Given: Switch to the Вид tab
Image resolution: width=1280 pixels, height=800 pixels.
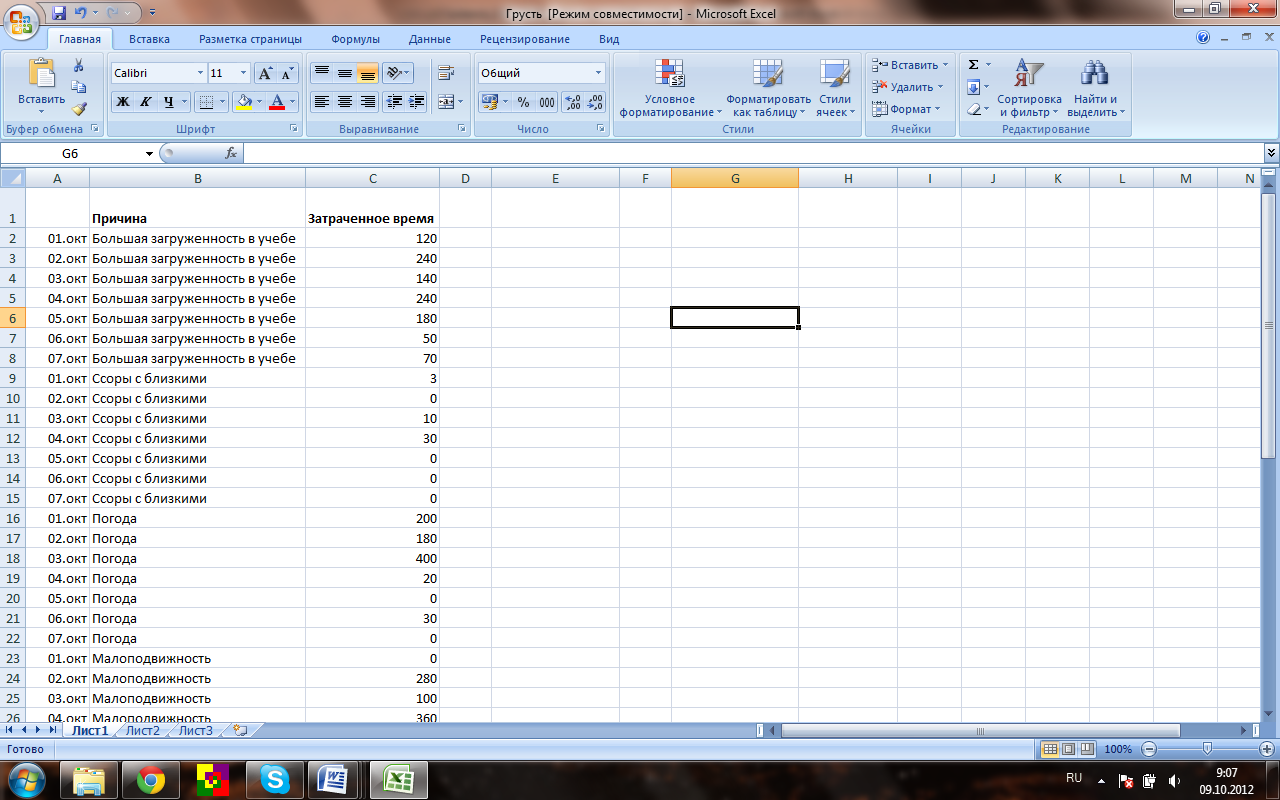Looking at the screenshot, I should tap(609, 39).
